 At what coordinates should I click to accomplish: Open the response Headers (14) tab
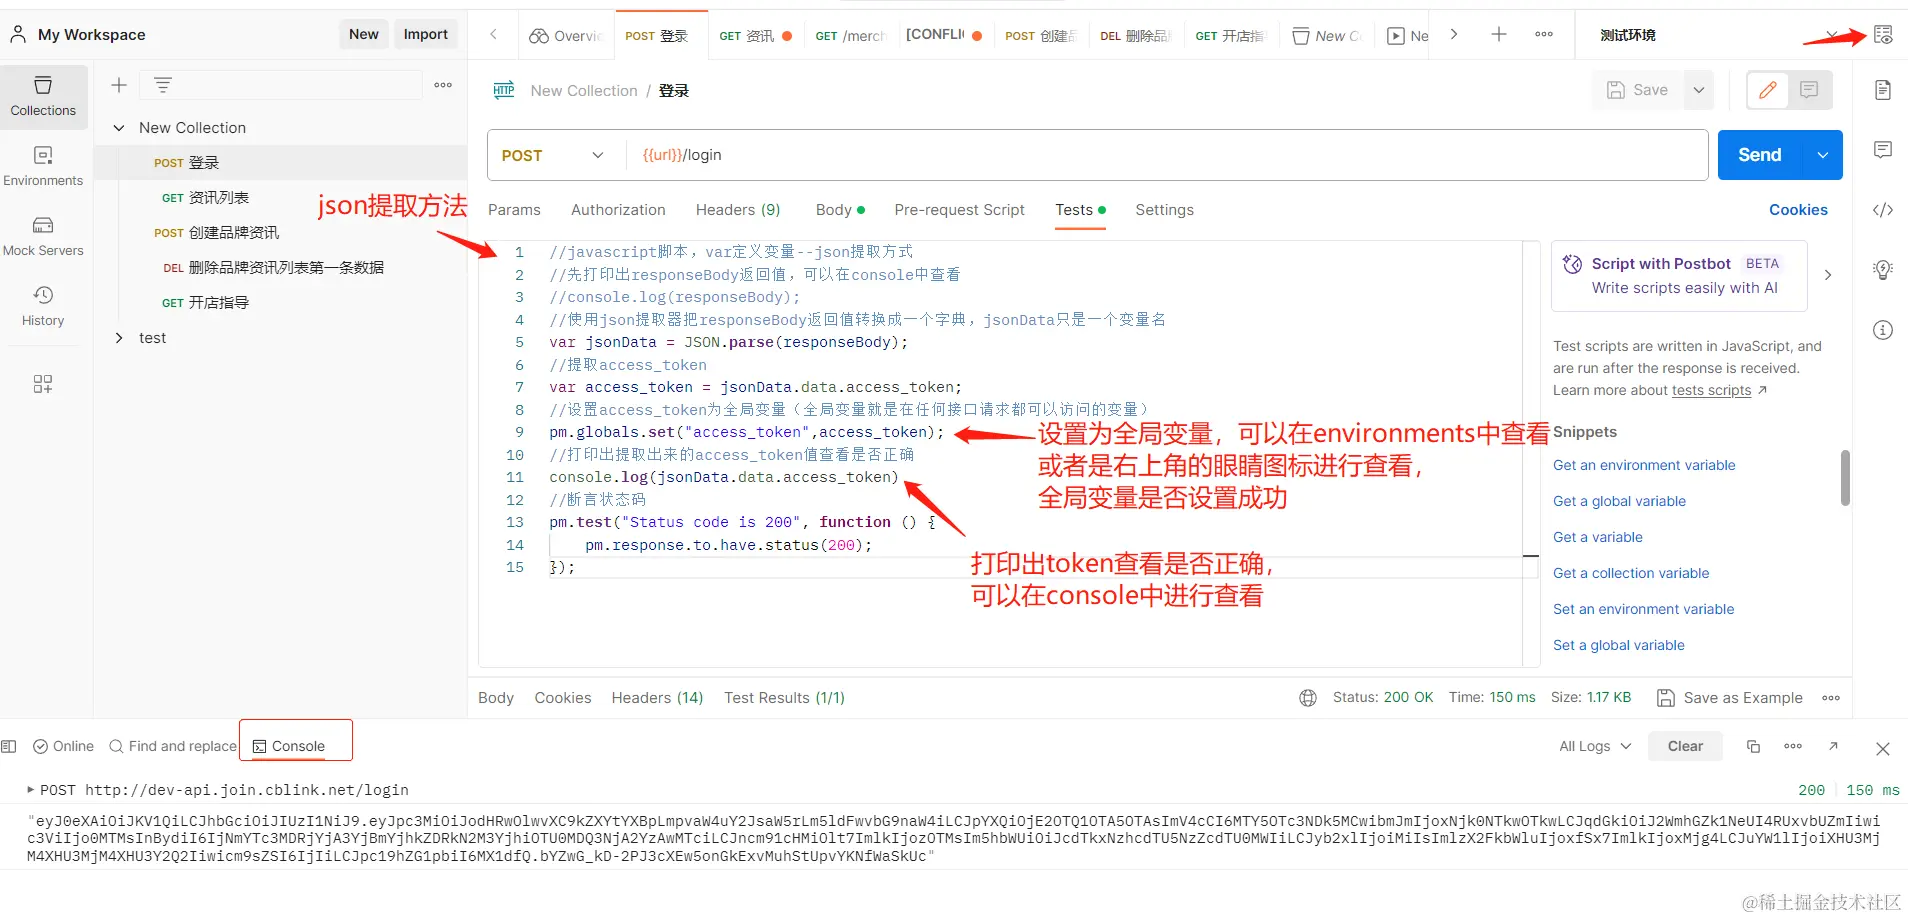657,698
